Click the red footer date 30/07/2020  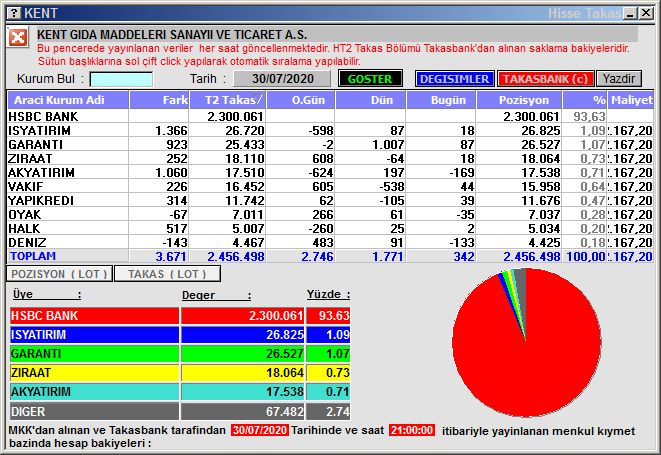point(260,430)
